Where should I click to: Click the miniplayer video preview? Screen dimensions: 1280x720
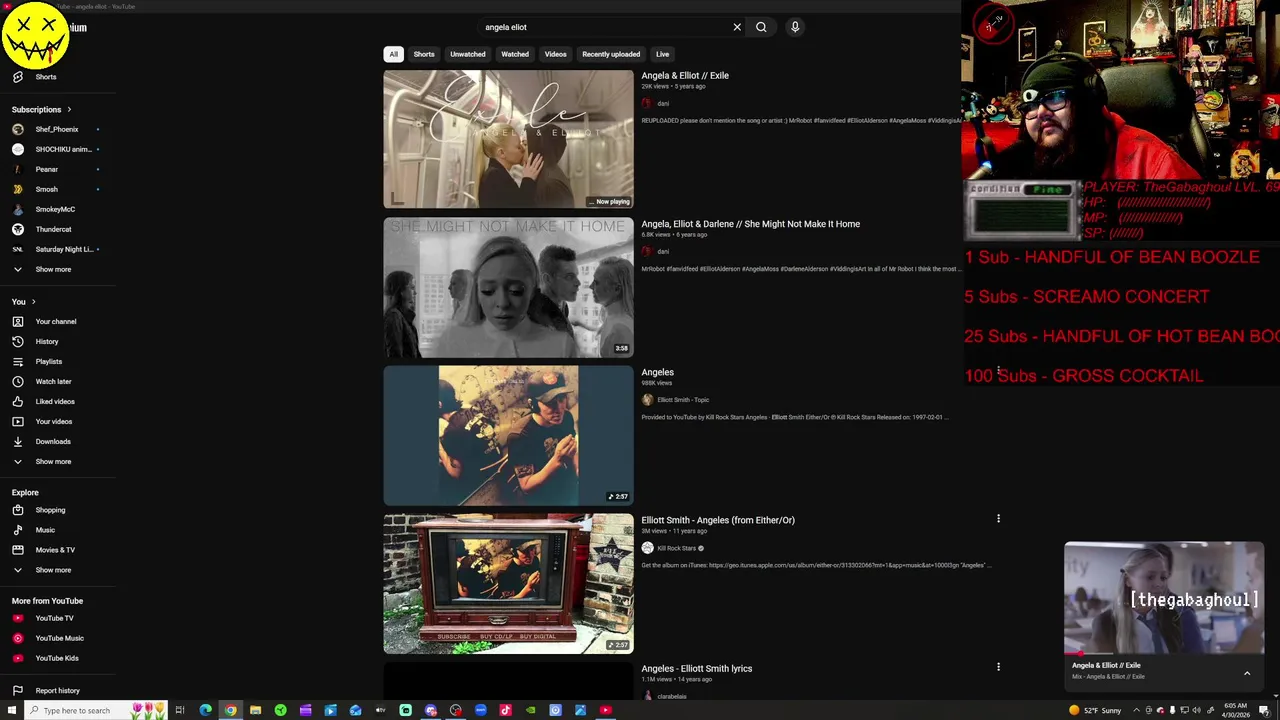click(x=1164, y=598)
